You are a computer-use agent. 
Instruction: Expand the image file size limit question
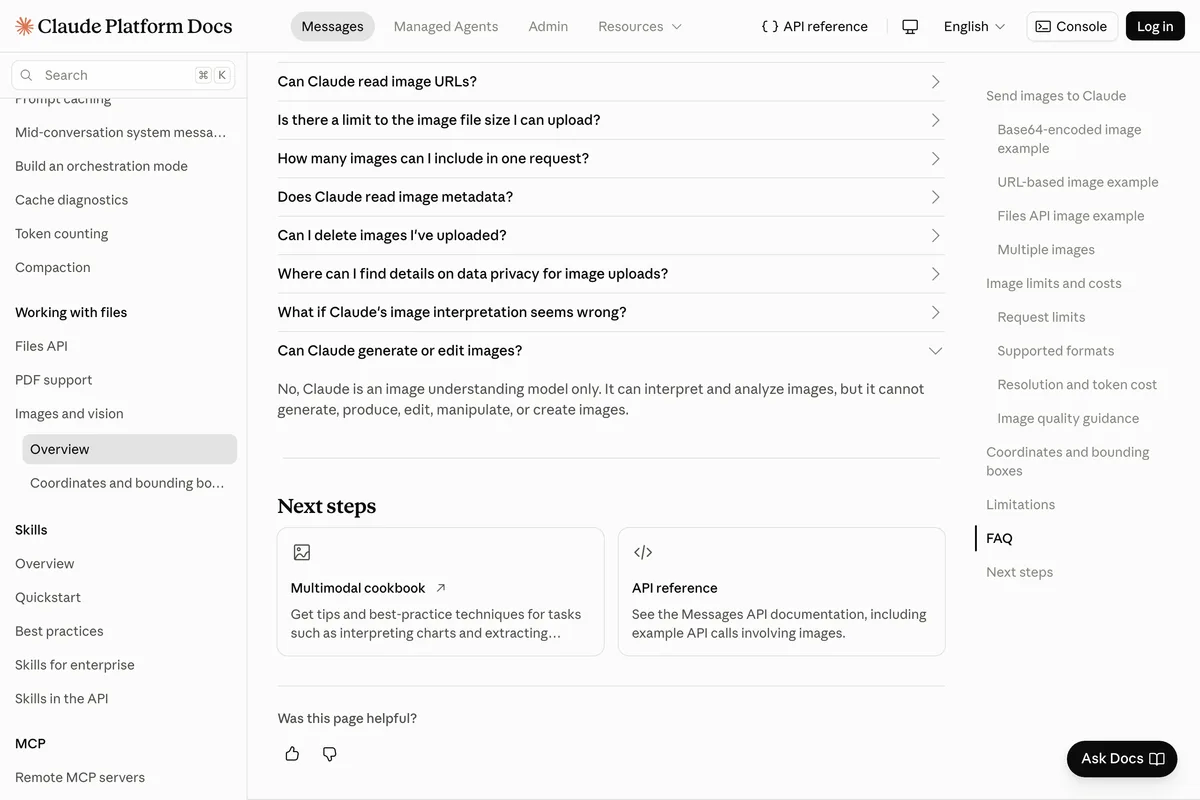610,120
